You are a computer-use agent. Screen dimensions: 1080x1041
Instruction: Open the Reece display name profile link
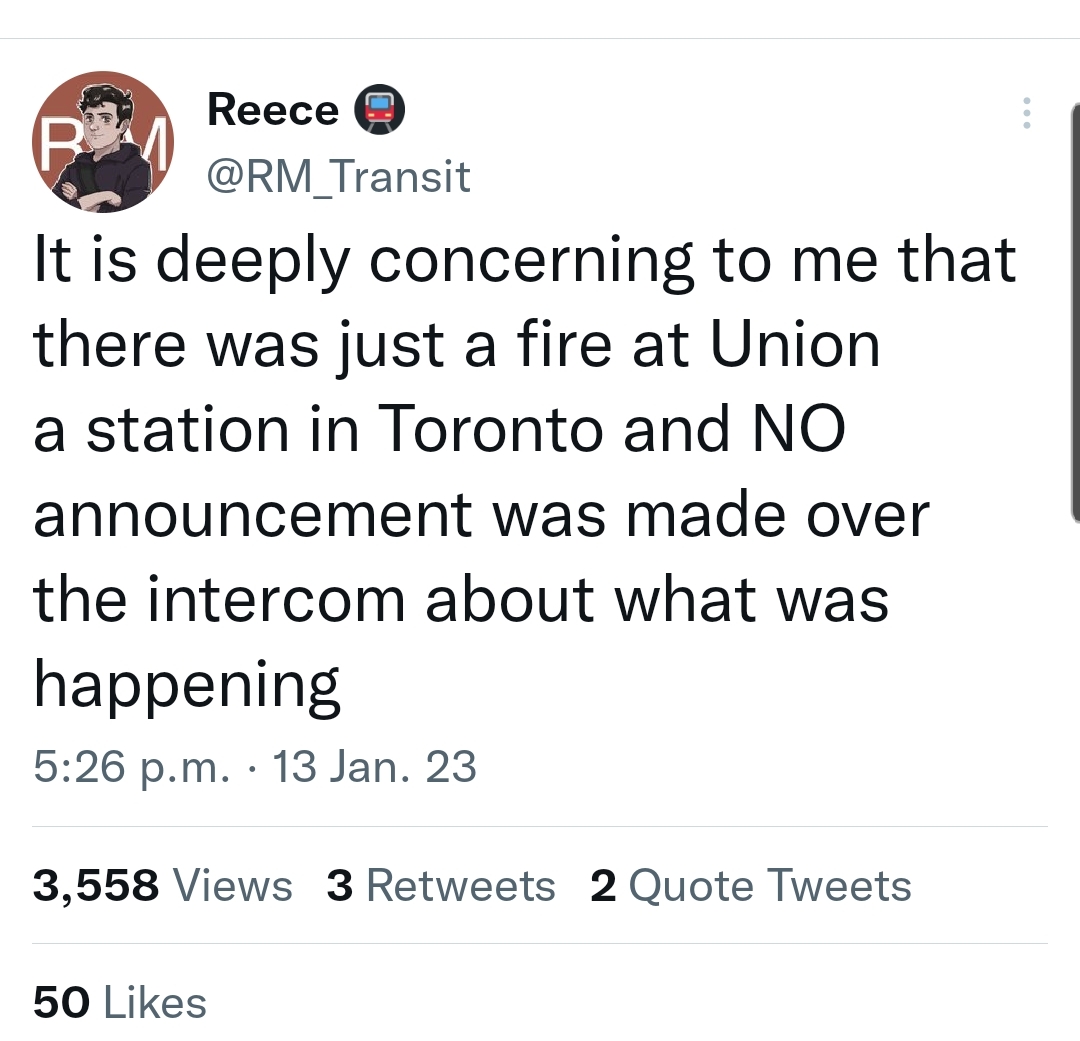click(272, 110)
